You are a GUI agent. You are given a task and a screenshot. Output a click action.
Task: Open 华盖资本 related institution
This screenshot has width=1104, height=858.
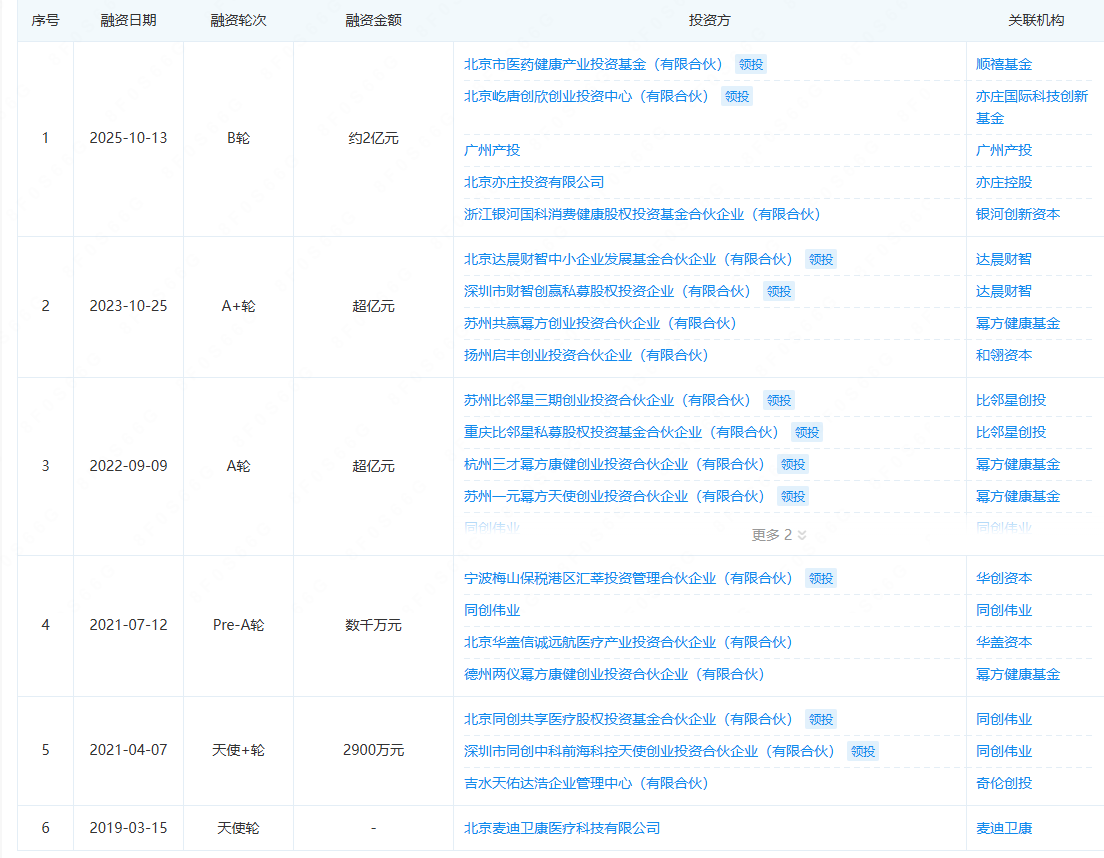tap(1003, 642)
